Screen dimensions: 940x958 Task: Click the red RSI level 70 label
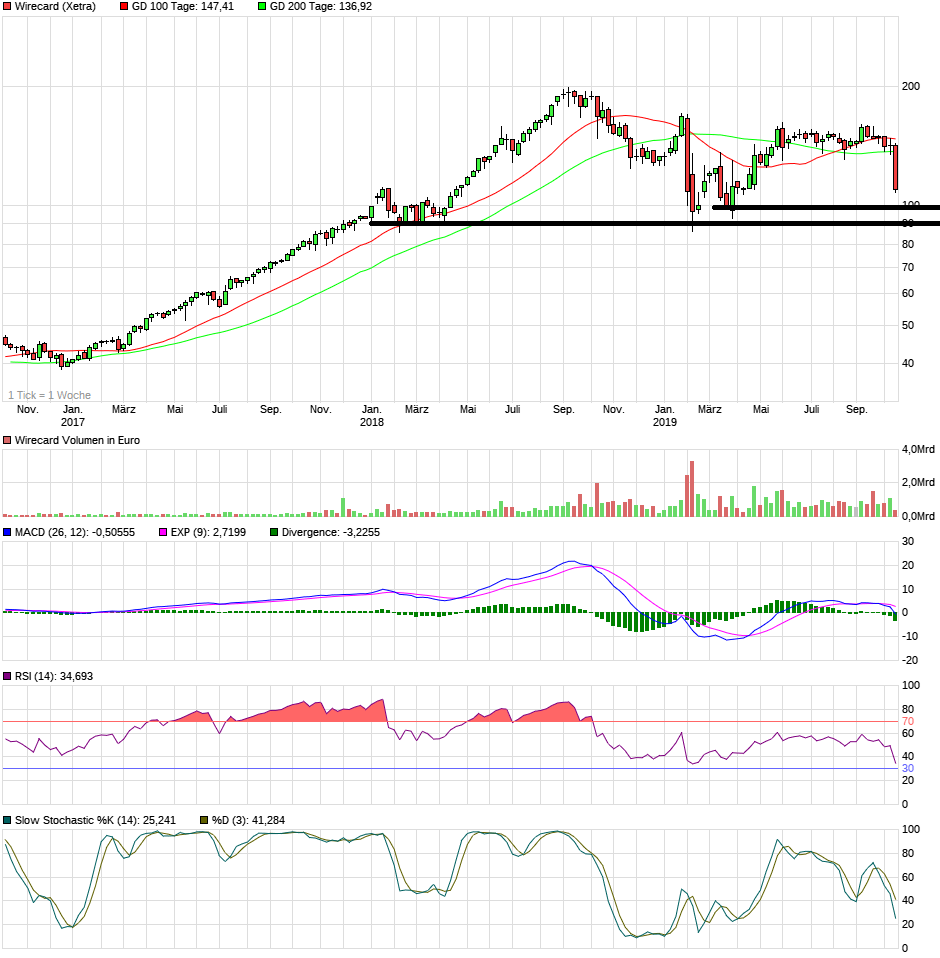[x=908, y=721]
